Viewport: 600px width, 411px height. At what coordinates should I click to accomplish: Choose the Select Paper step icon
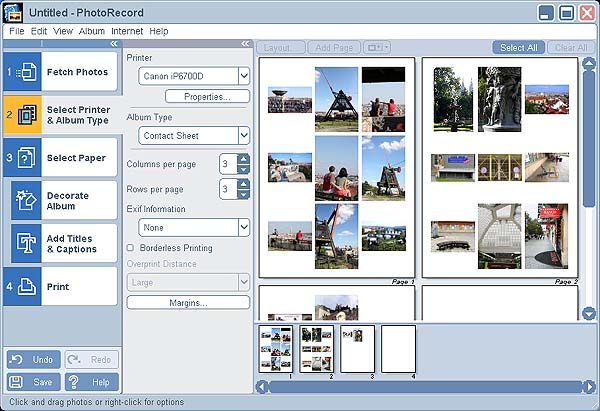27,158
